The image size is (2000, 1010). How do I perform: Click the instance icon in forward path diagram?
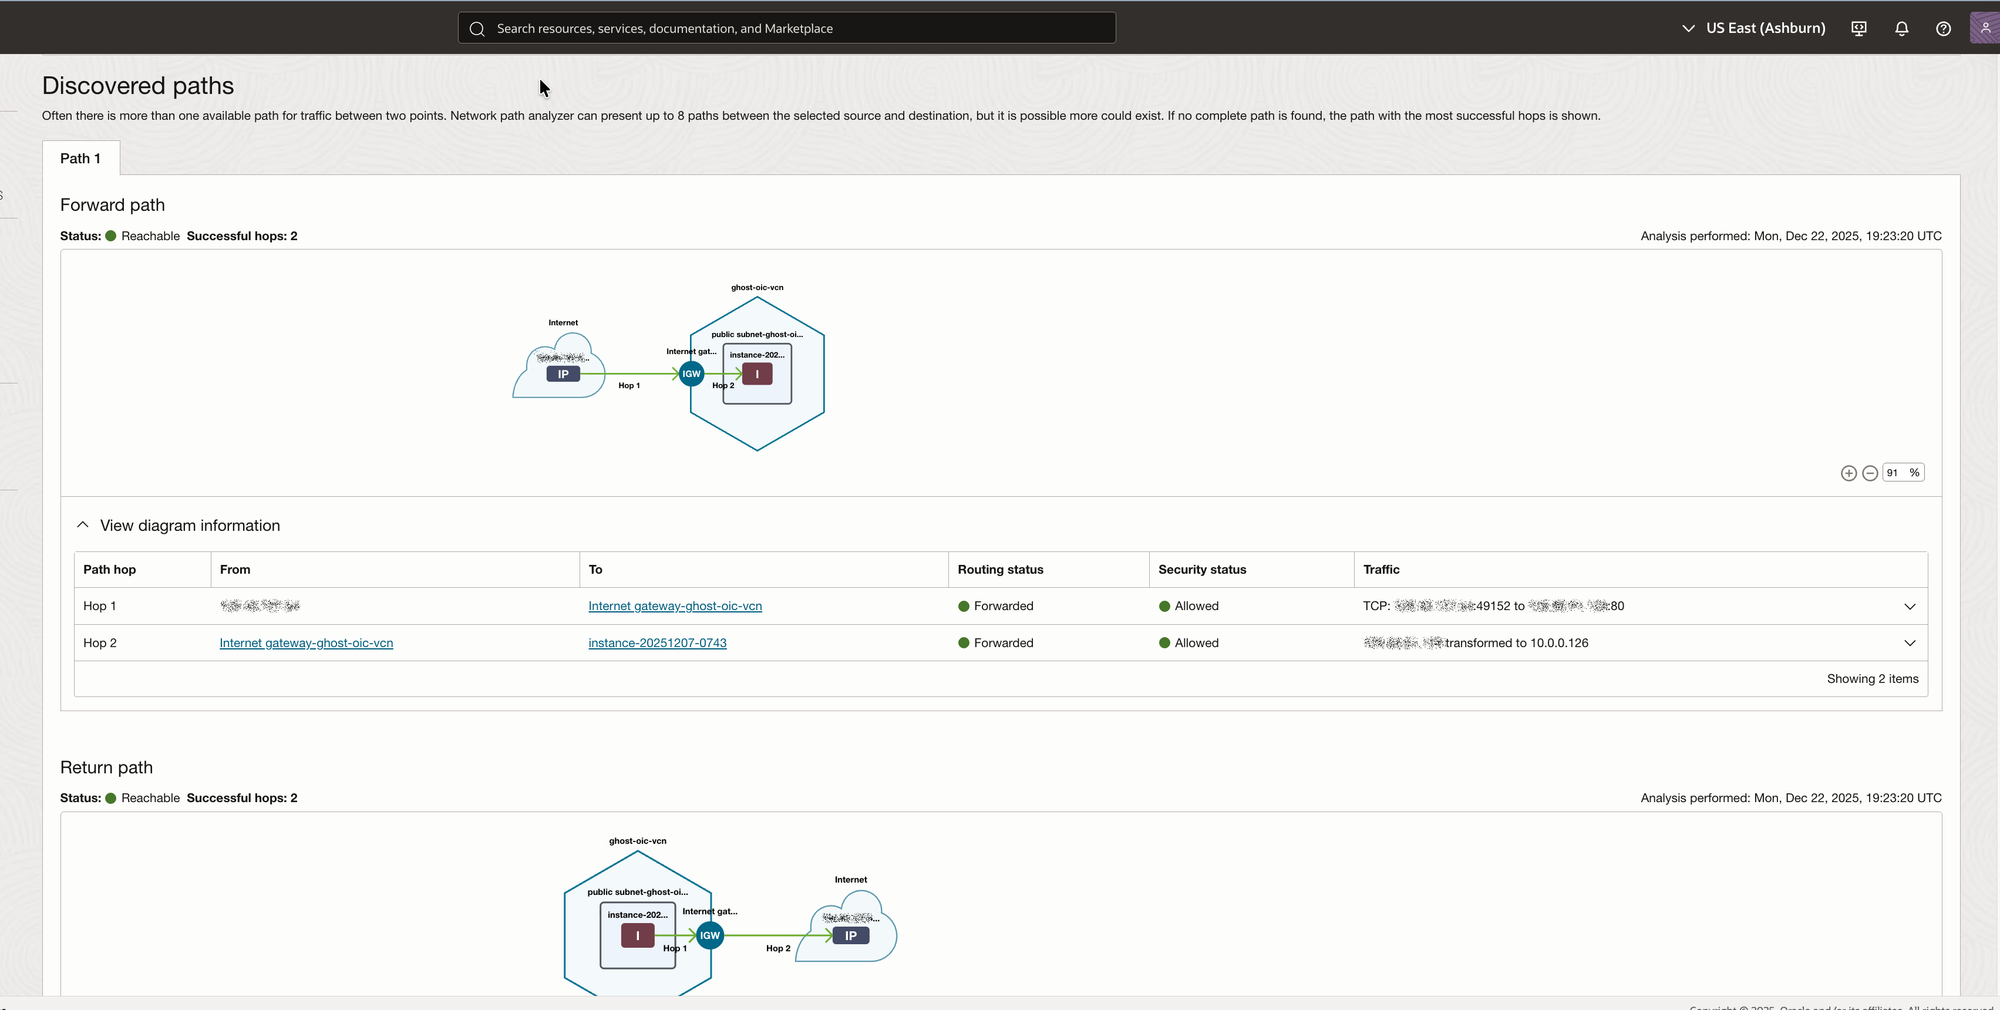757,374
